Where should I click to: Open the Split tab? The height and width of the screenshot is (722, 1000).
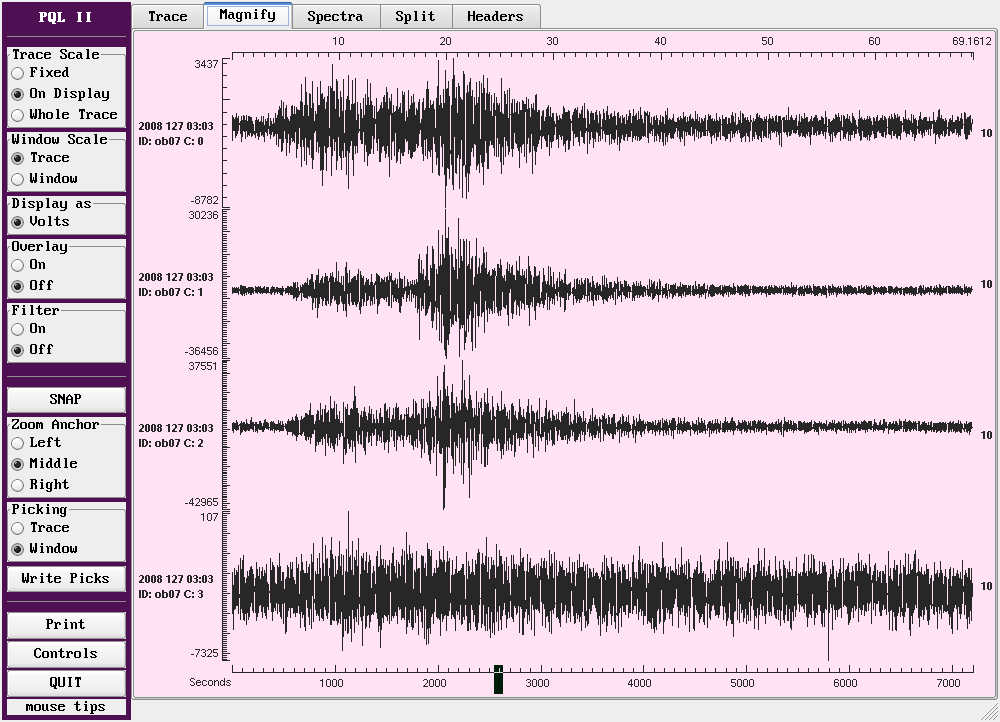coord(415,16)
